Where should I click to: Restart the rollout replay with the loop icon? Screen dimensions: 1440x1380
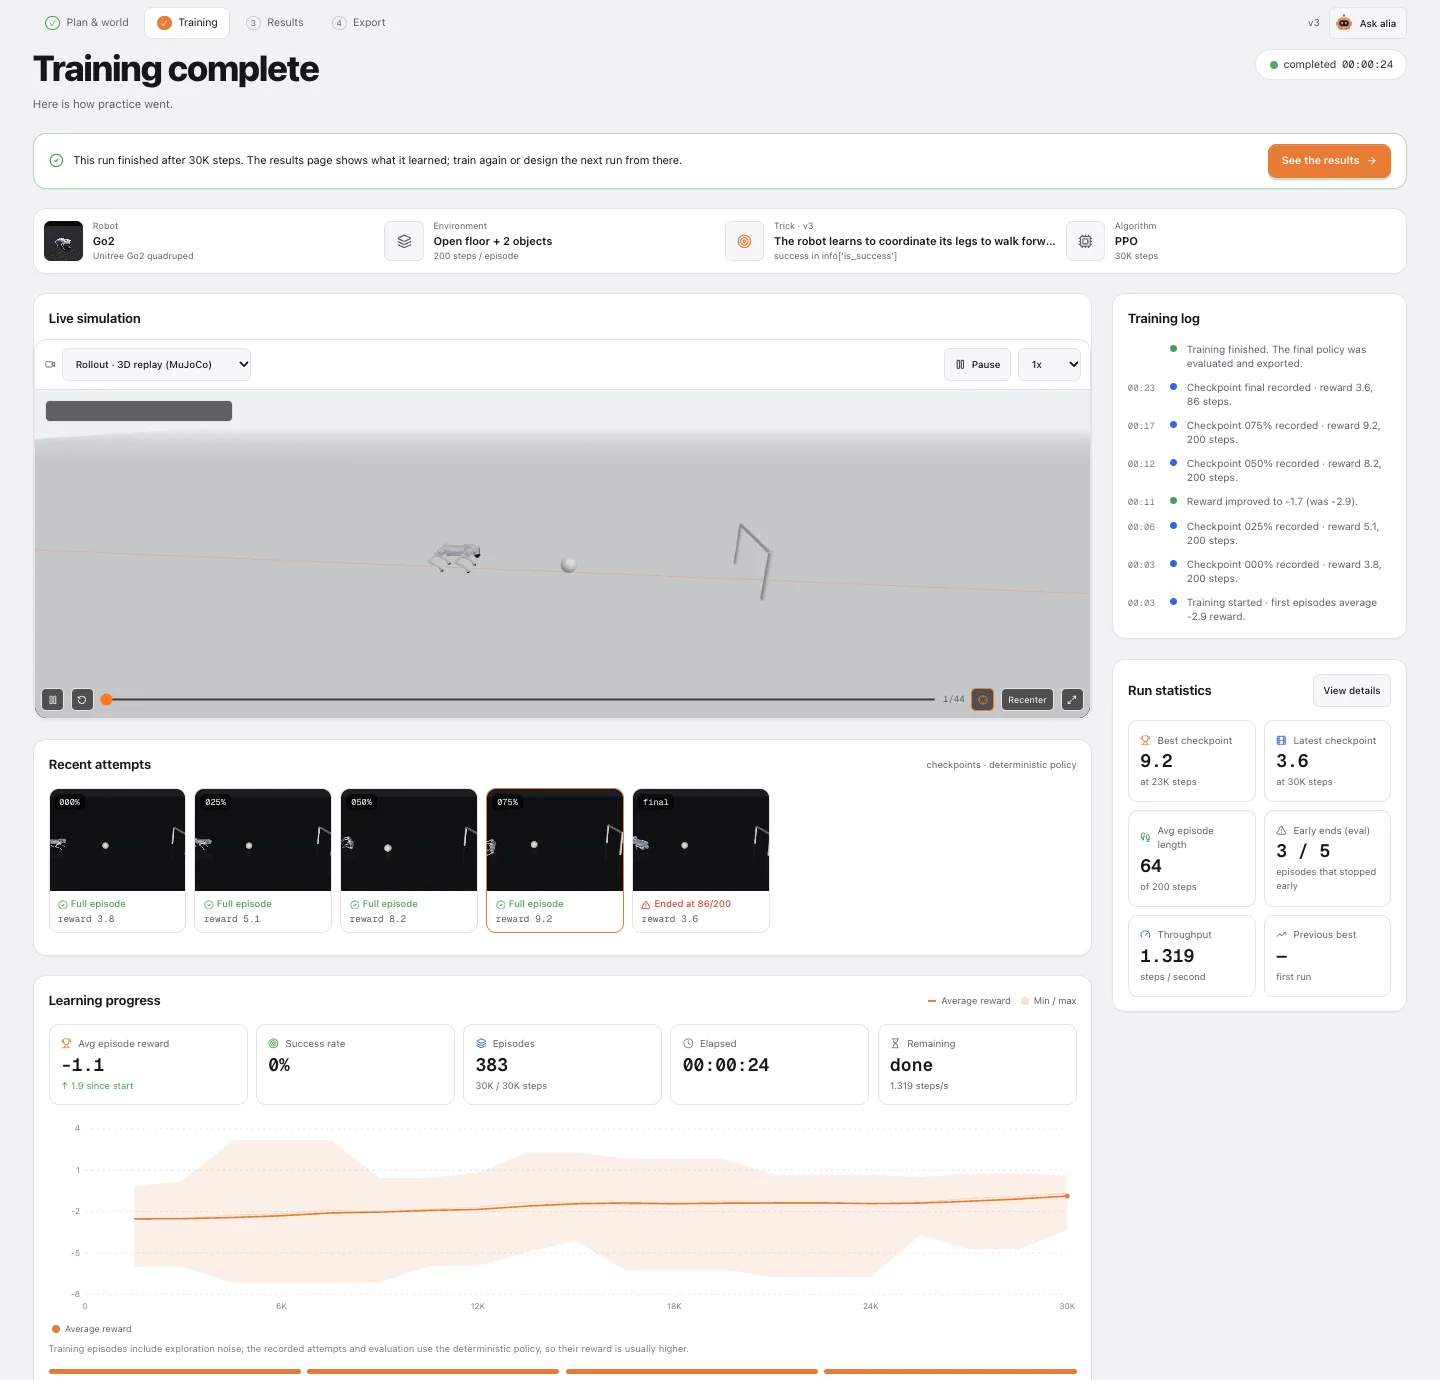(82, 700)
